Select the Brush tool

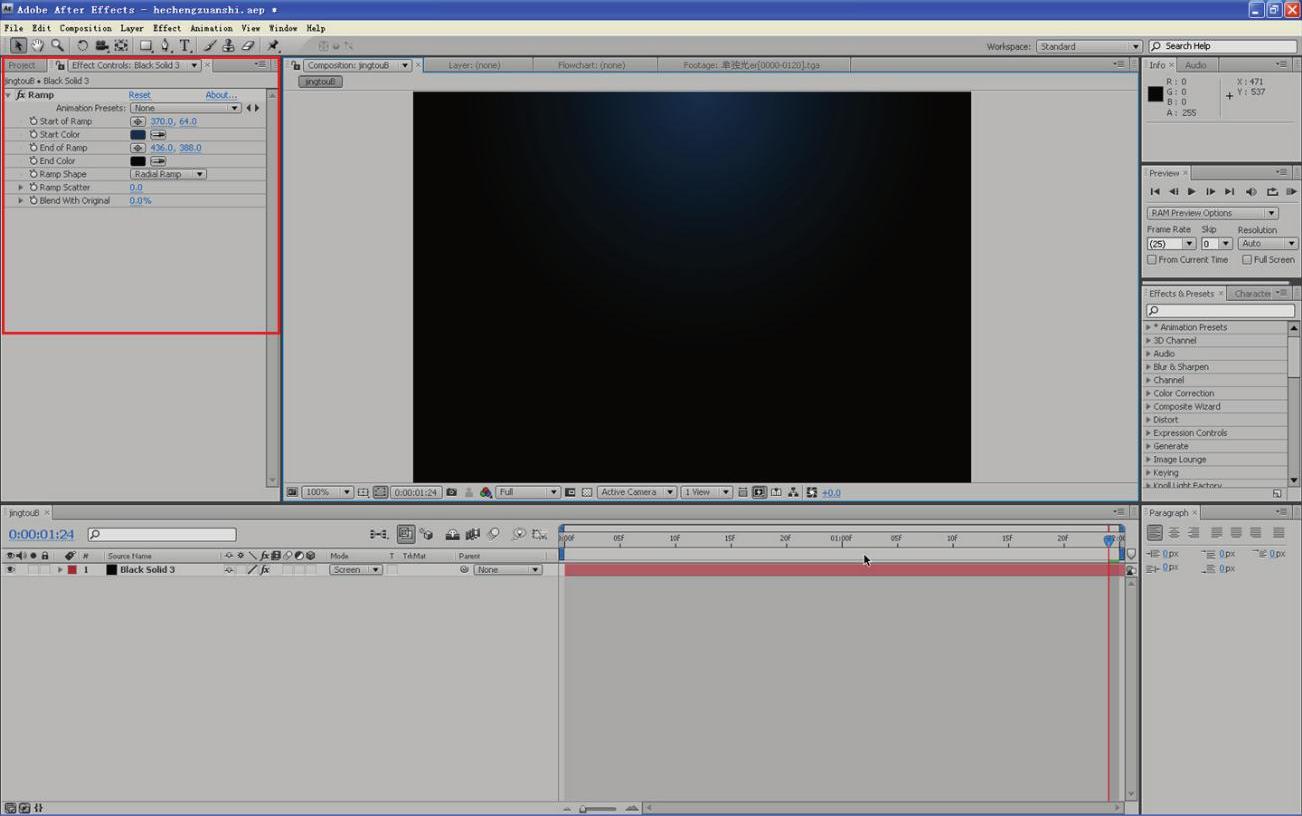210,45
